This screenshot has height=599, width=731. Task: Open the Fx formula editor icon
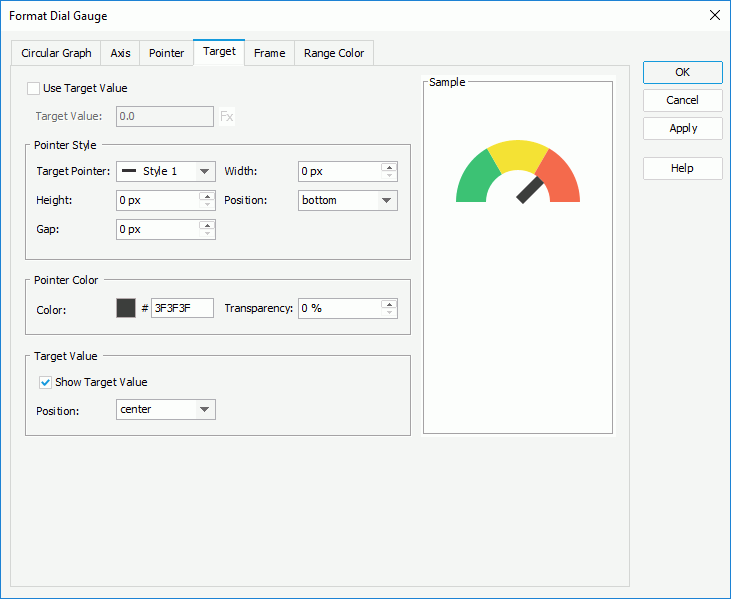tap(227, 116)
